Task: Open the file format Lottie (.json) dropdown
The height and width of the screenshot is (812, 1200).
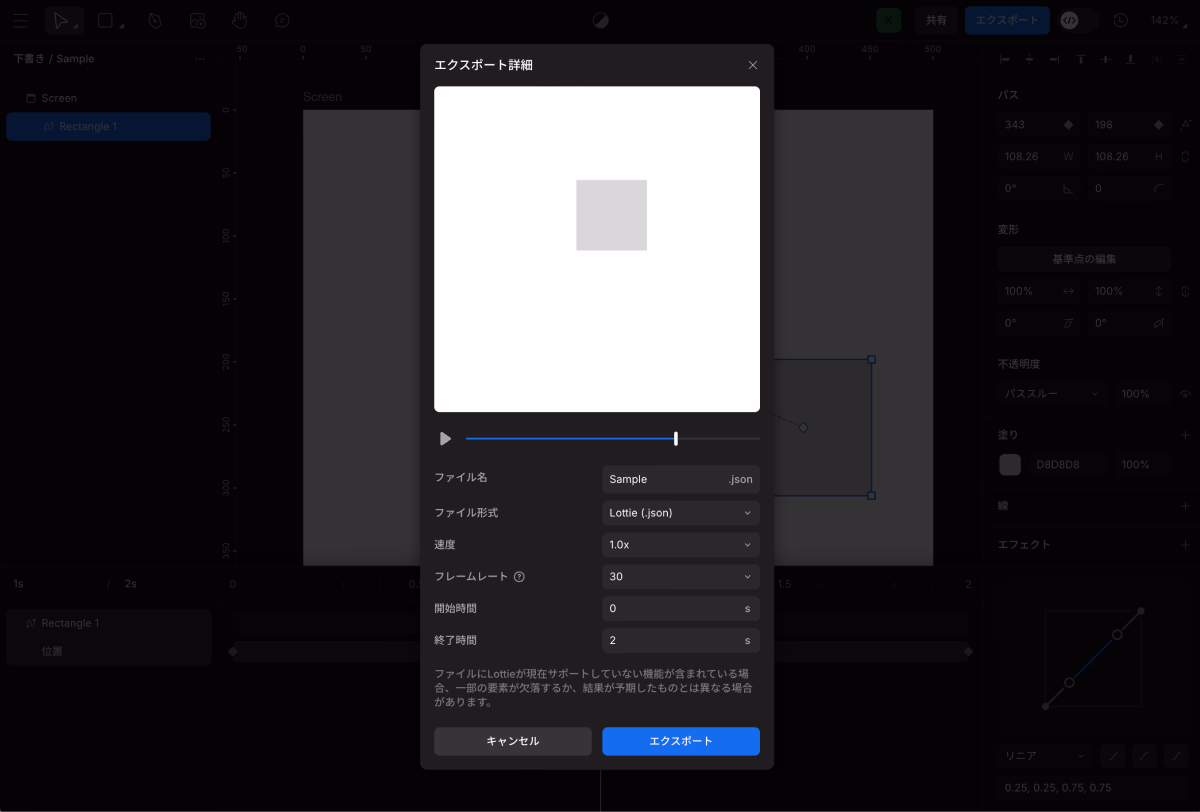Action: pos(680,513)
